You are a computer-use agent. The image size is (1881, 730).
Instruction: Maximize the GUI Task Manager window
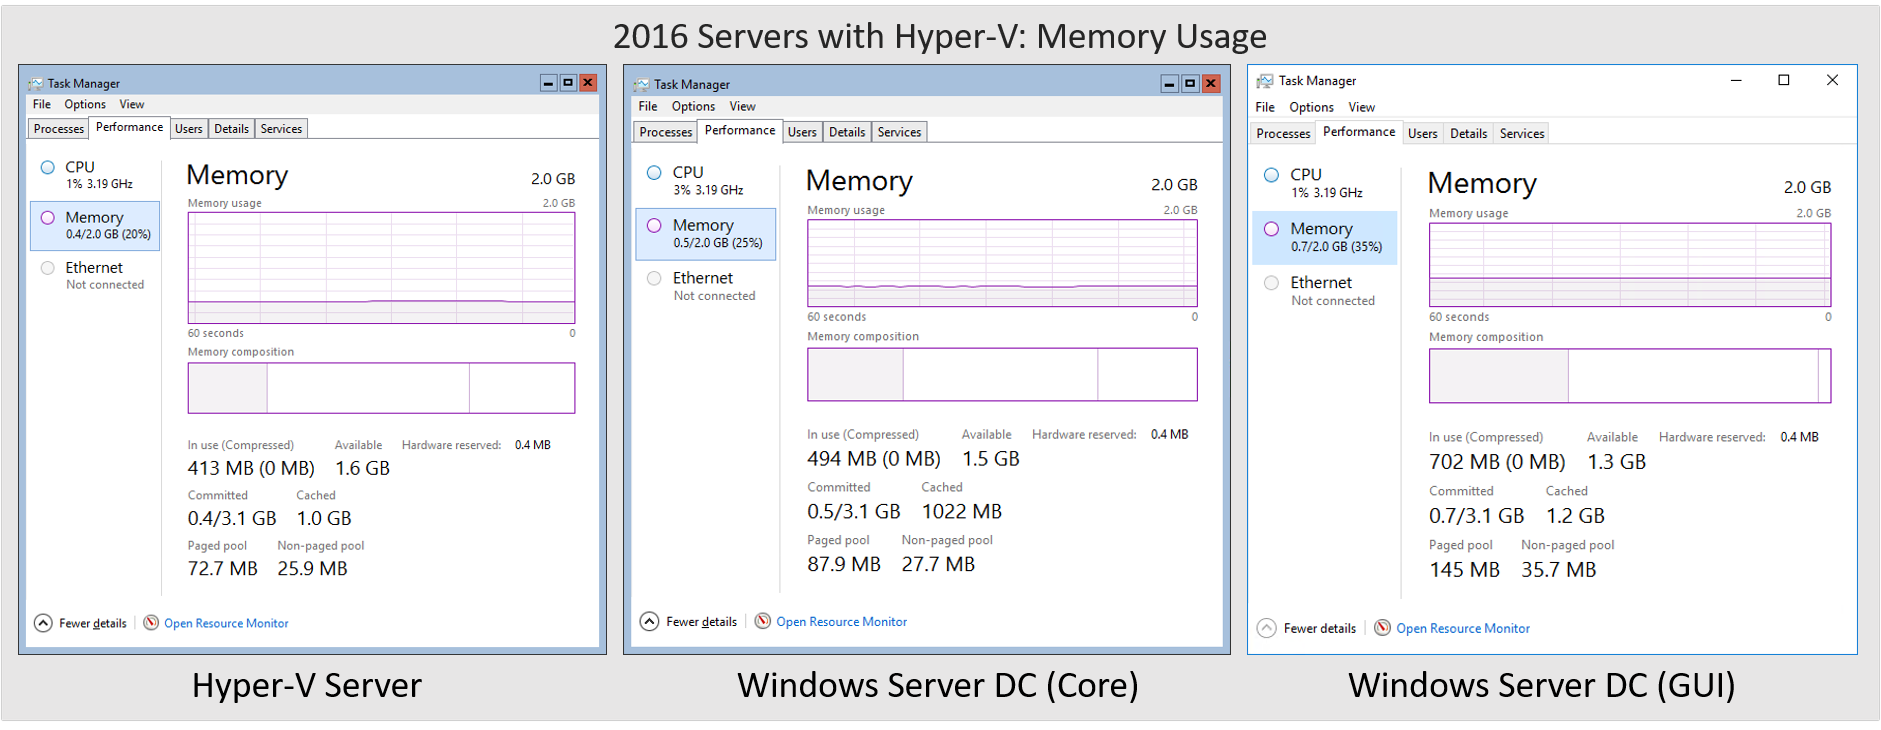click(1783, 80)
